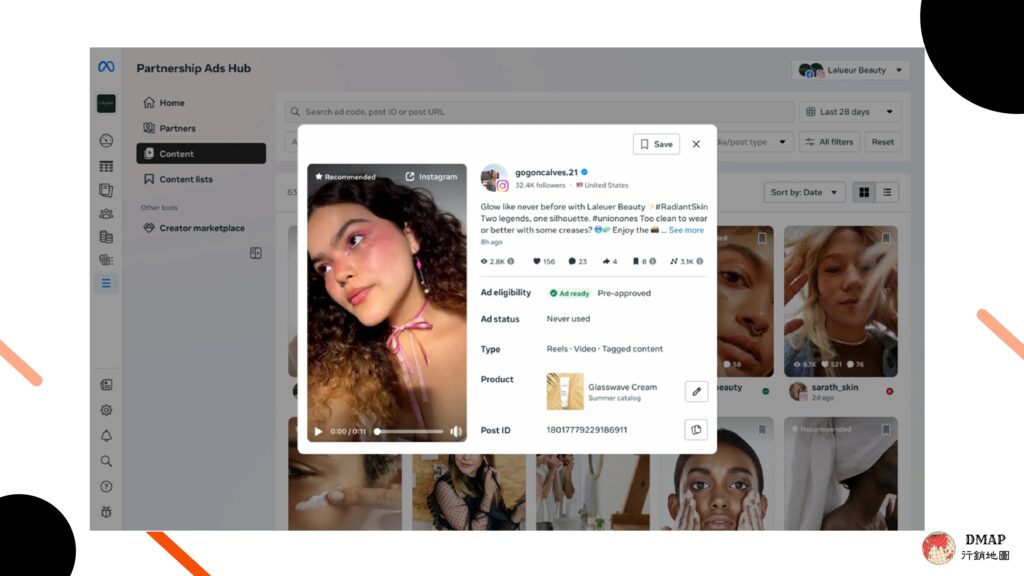Switch to list view layout

click(x=887, y=192)
